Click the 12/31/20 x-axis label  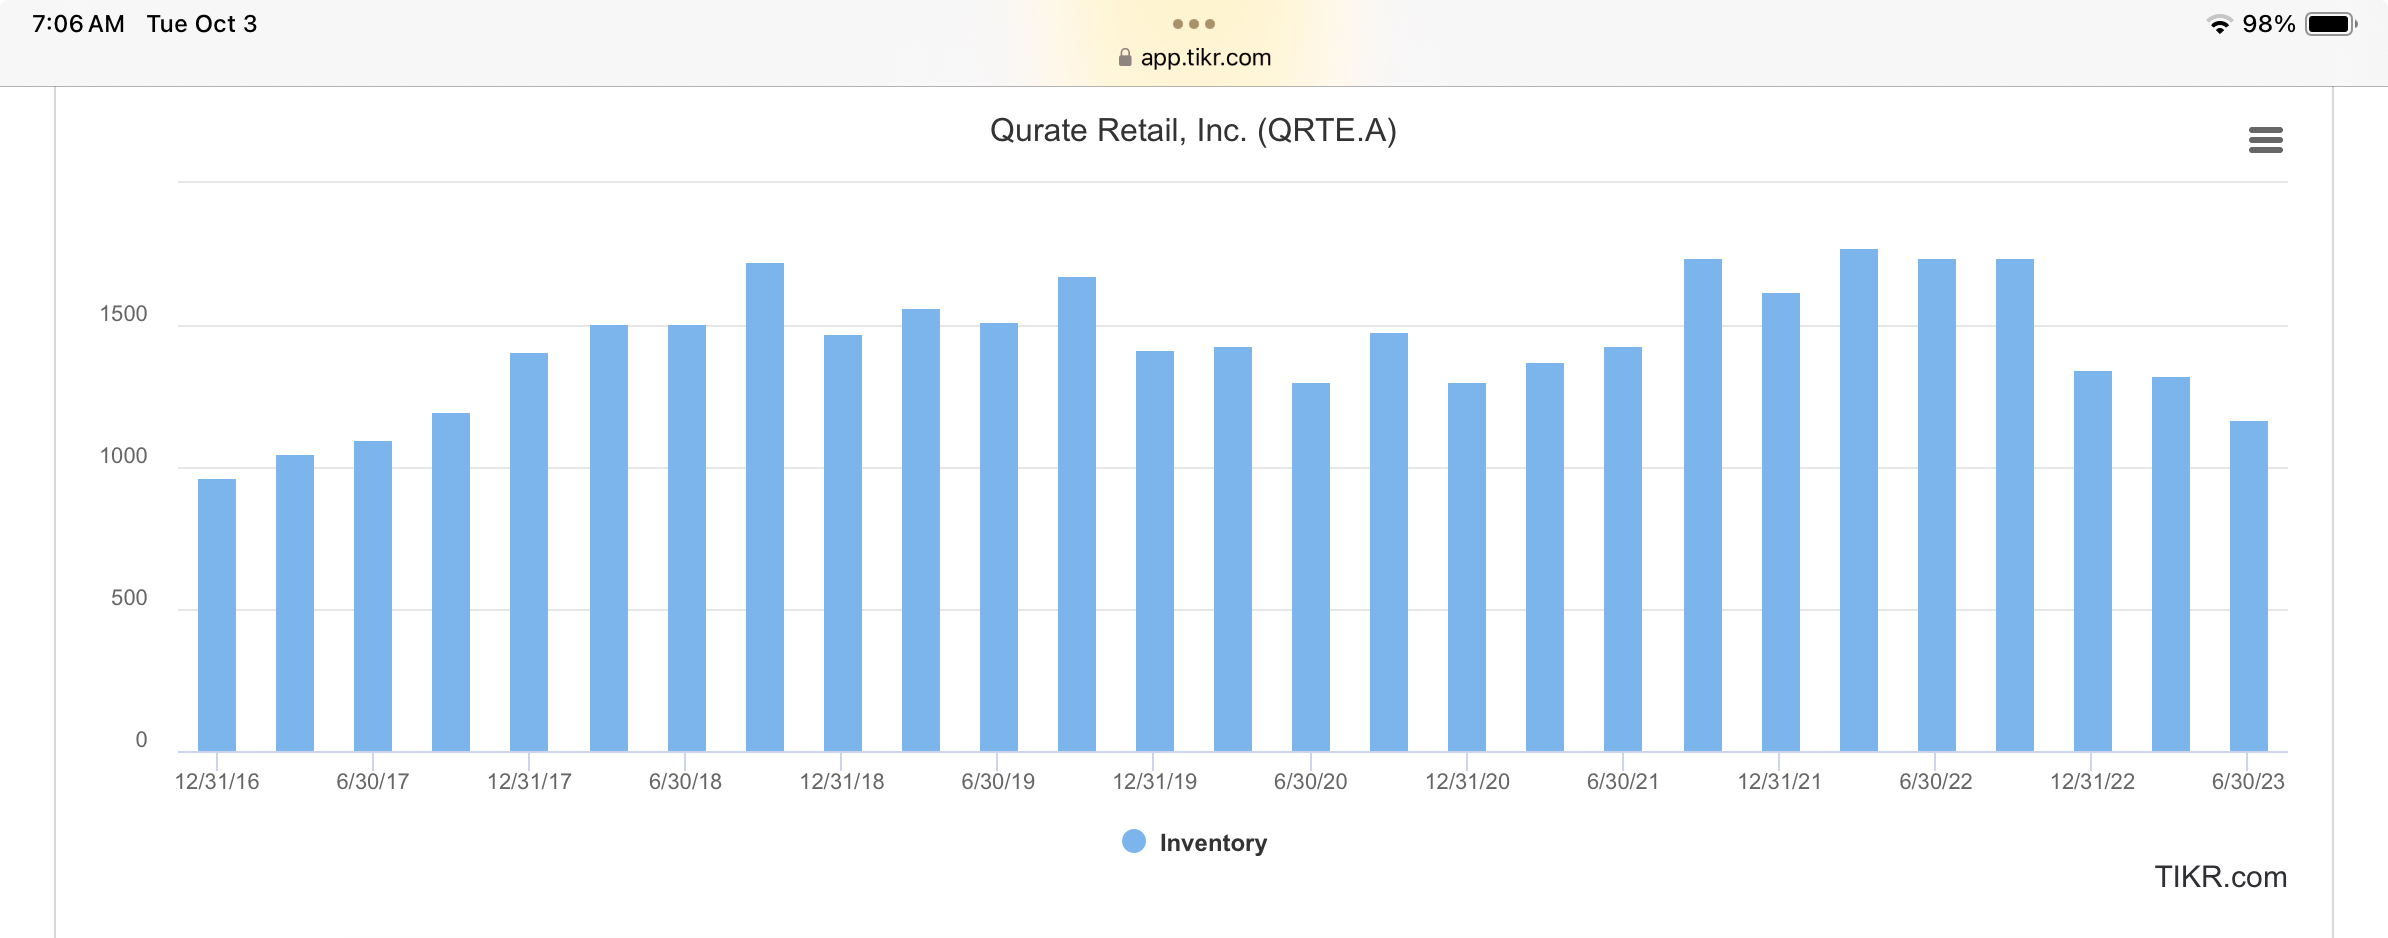[x=1467, y=782]
